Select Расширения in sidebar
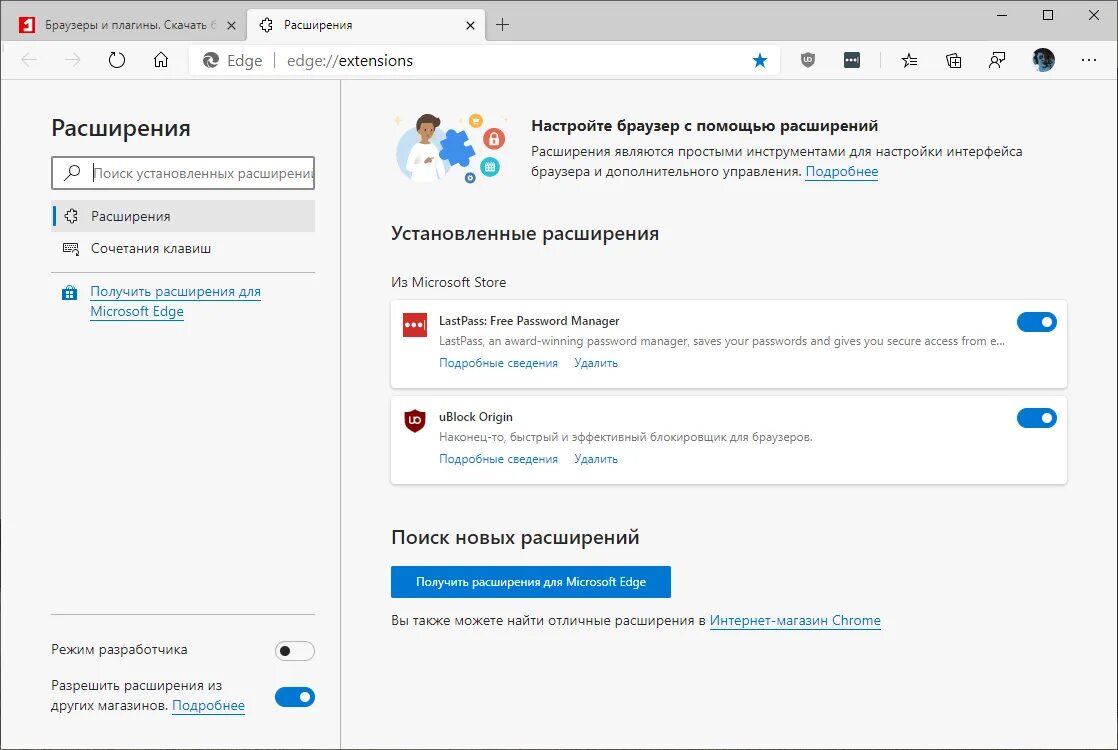The image size is (1118, 750). click(183, 216)
